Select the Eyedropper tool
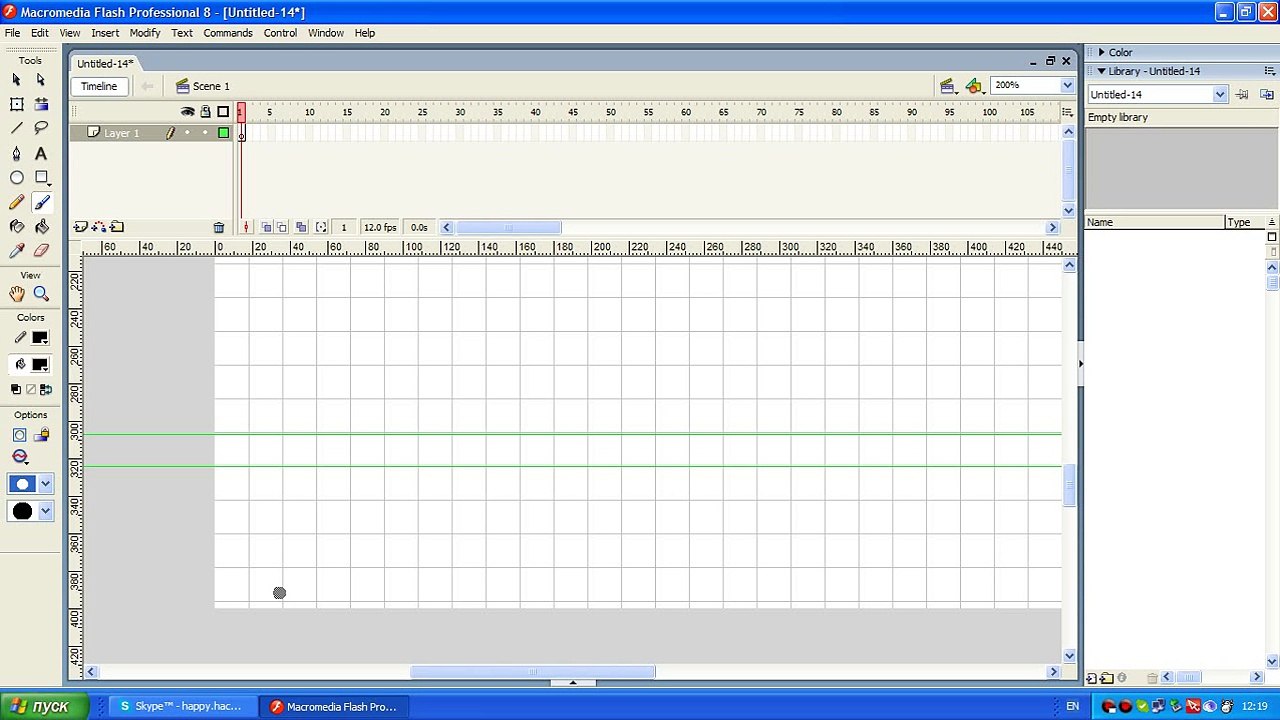Screen dimensions: 1280x720 pos(17,251)
